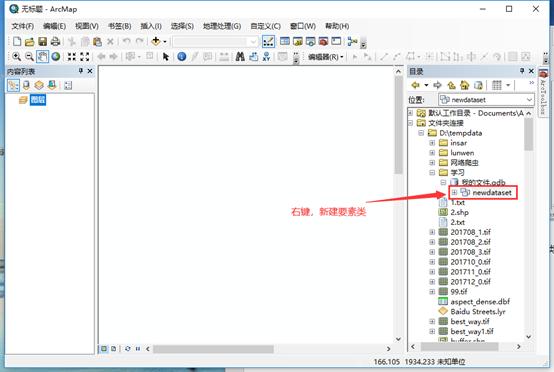554x372 pixels.
Task: Open the 位置 location combo box
Action: (x=486, y=100)
